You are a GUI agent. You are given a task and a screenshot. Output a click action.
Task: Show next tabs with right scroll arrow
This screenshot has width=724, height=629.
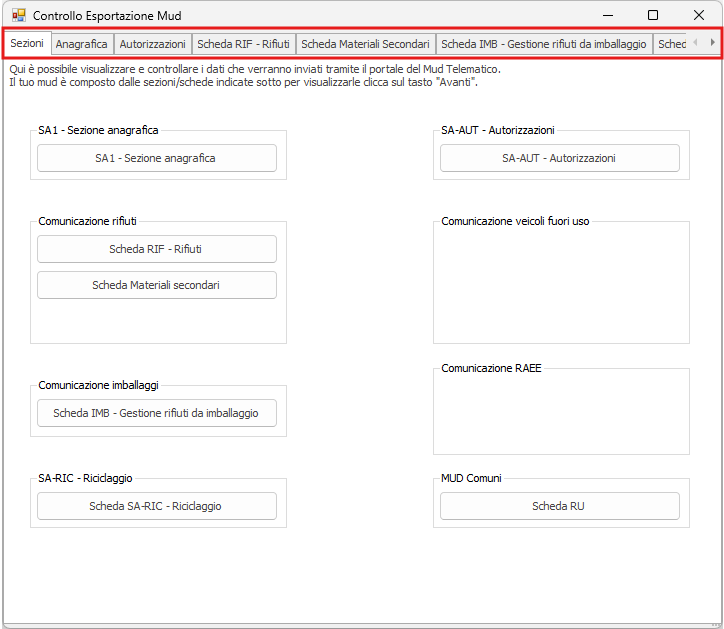(x=712, y=42)
